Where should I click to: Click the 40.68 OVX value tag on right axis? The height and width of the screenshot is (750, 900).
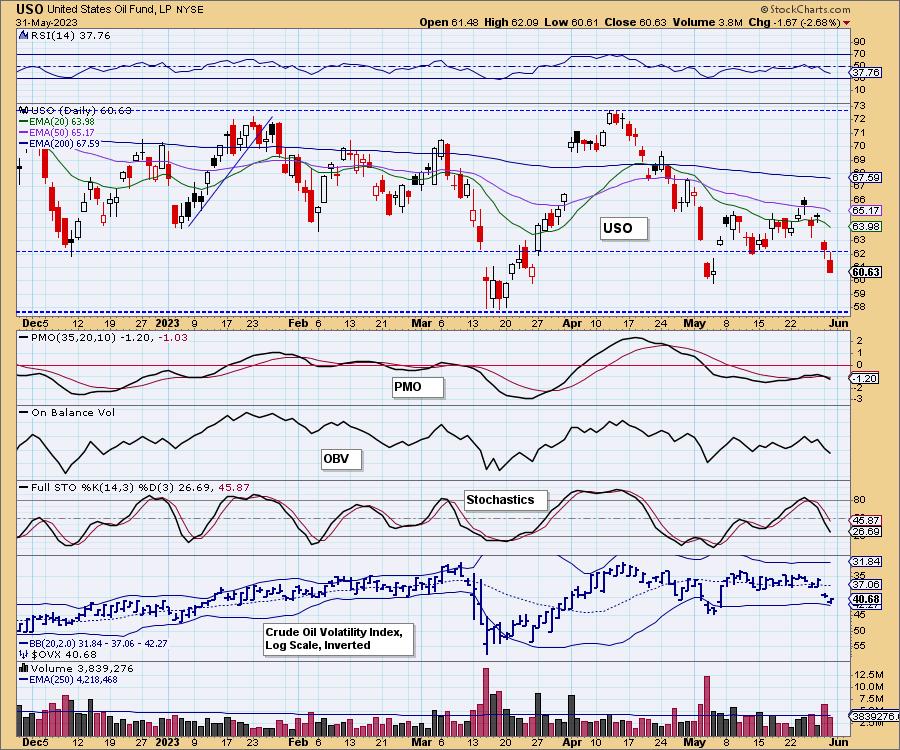[865, 599]
